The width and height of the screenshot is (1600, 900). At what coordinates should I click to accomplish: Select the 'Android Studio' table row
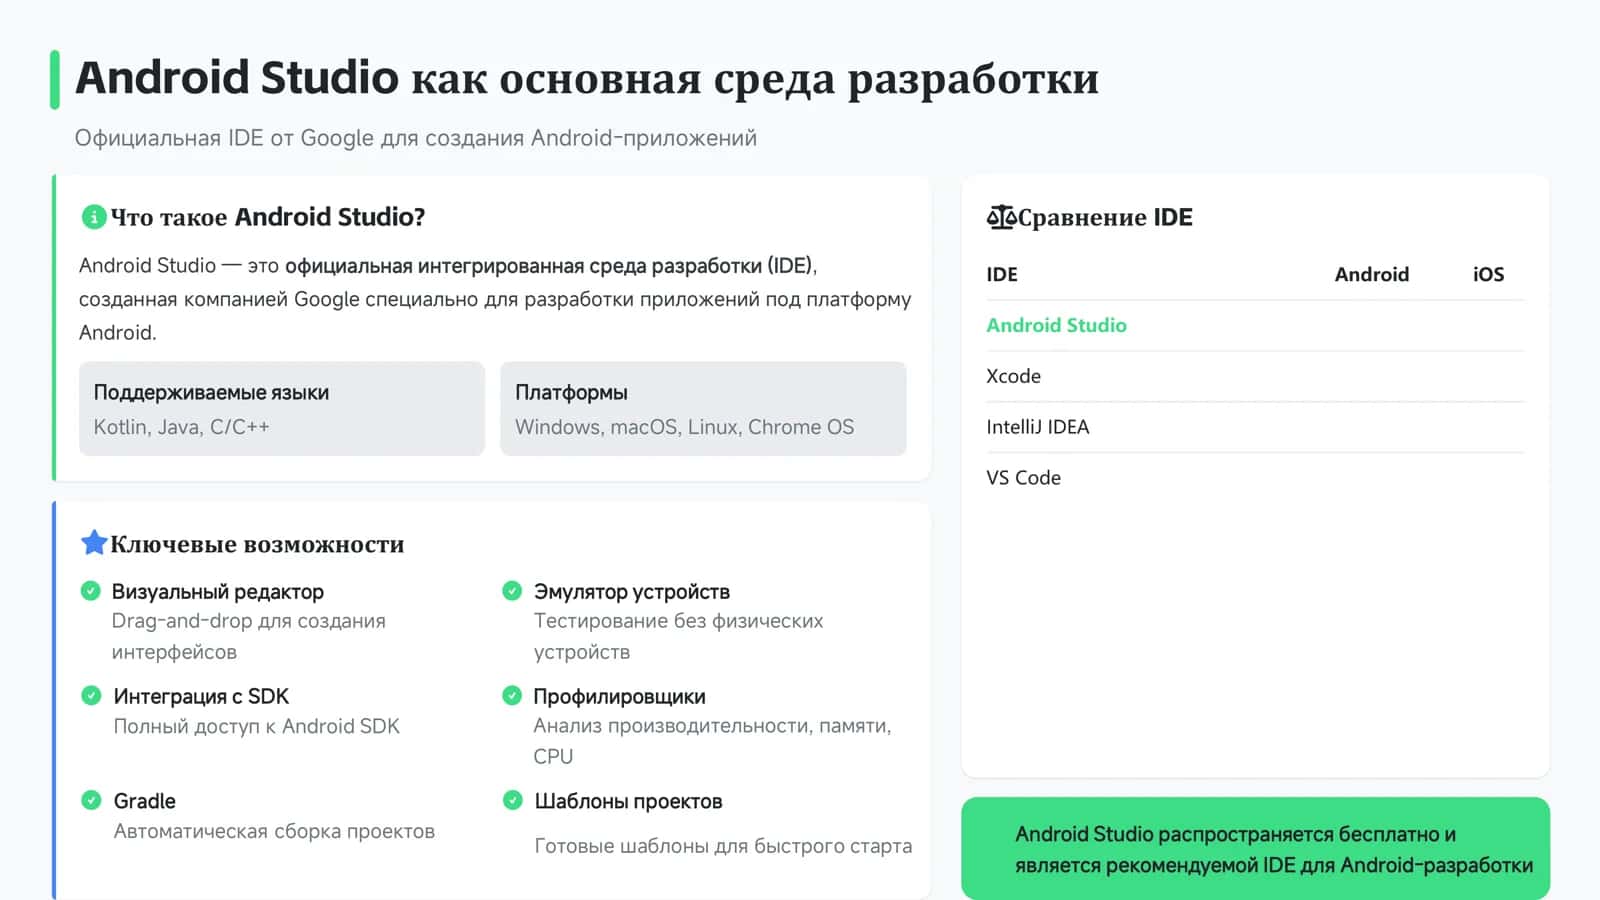[x=1255, y=325]
